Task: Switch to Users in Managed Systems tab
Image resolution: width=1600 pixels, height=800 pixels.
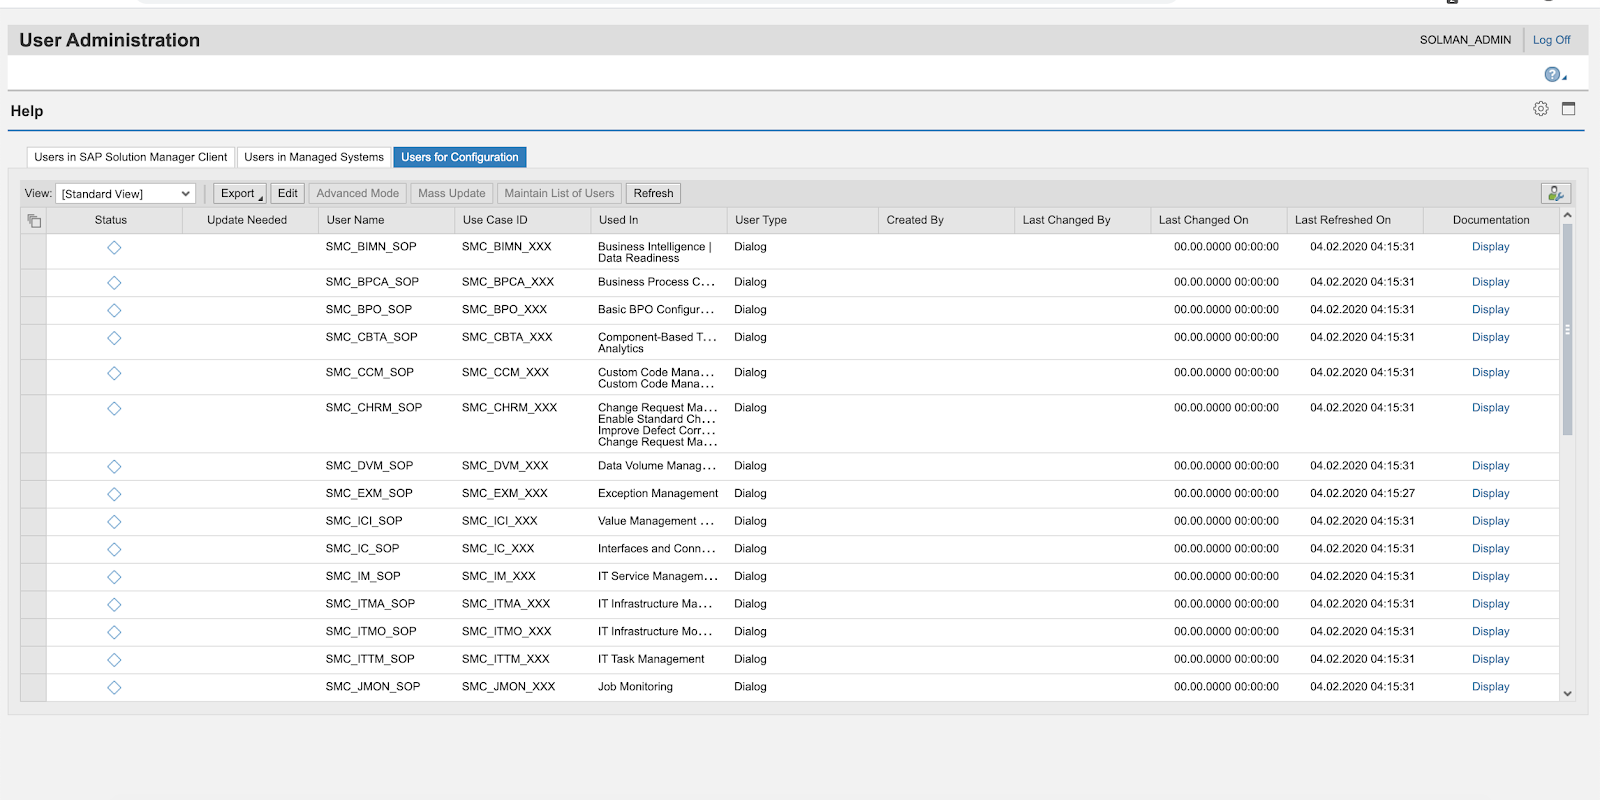Action: tap(314, 157)
